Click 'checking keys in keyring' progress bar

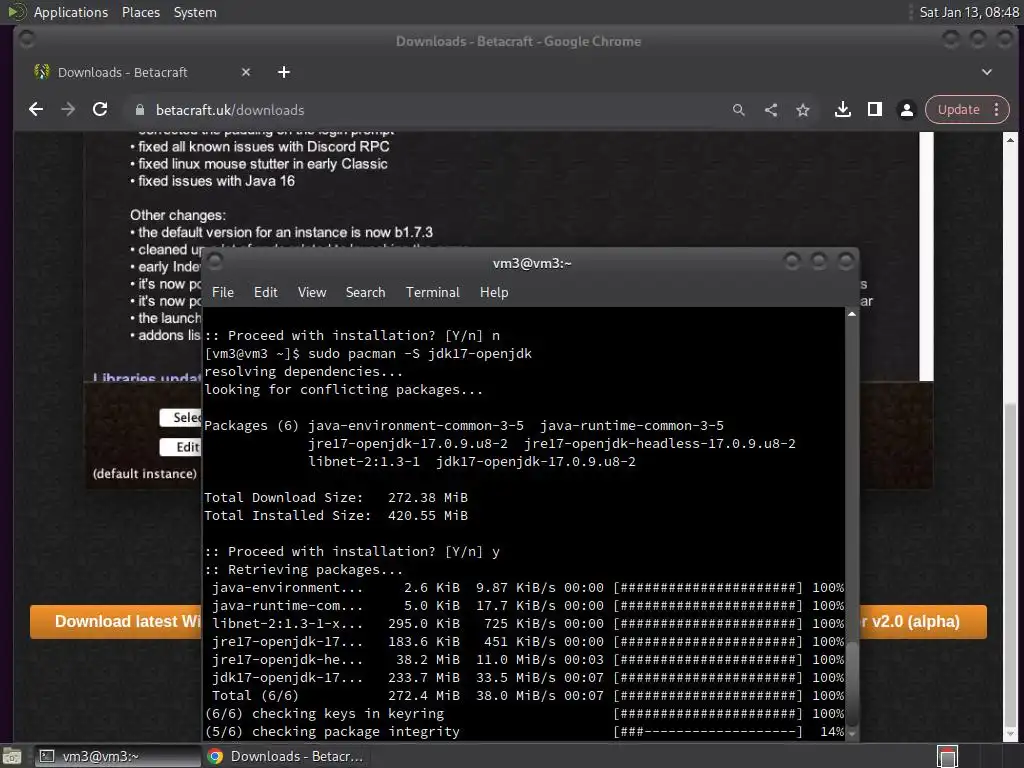coord(708,714)
